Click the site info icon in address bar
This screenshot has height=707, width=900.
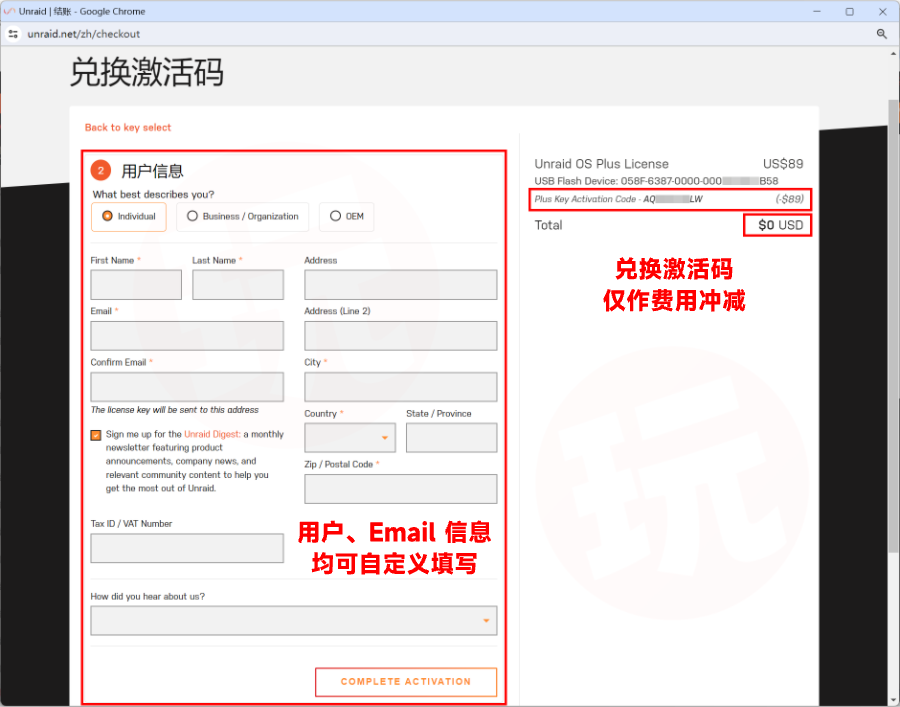(x=13, y=34)
